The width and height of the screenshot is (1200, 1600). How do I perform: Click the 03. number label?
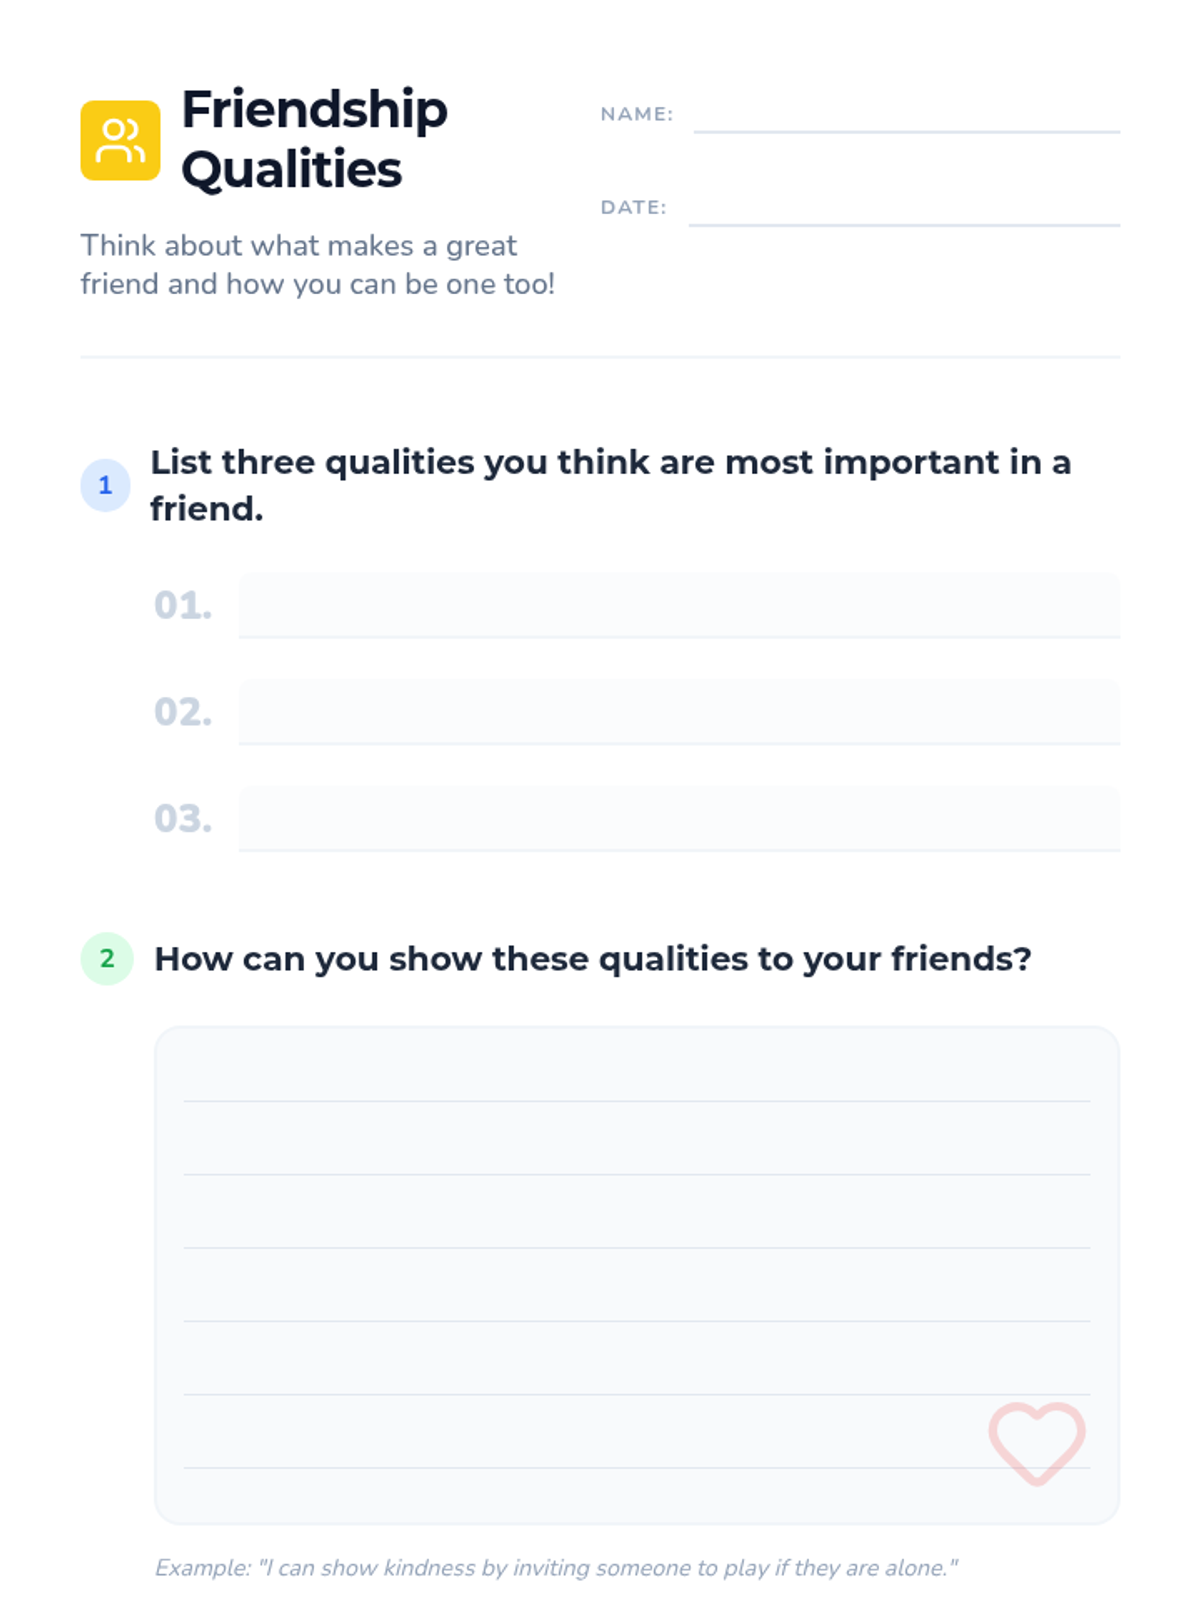coord(183,819)
